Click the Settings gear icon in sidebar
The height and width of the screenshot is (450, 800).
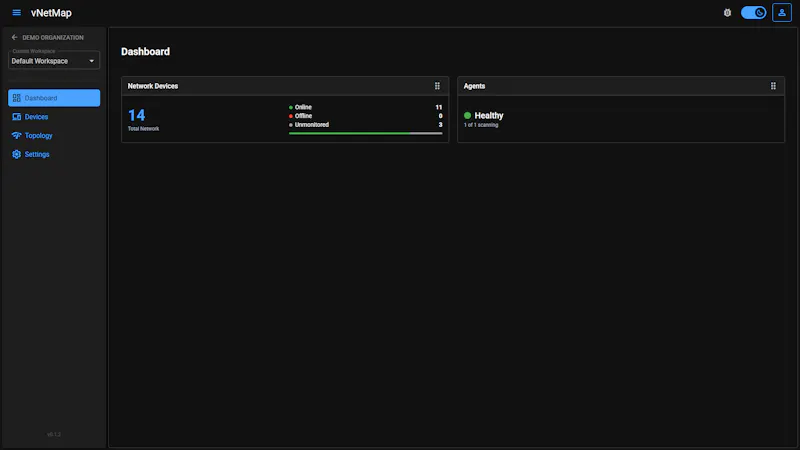(x=16, y=154)
